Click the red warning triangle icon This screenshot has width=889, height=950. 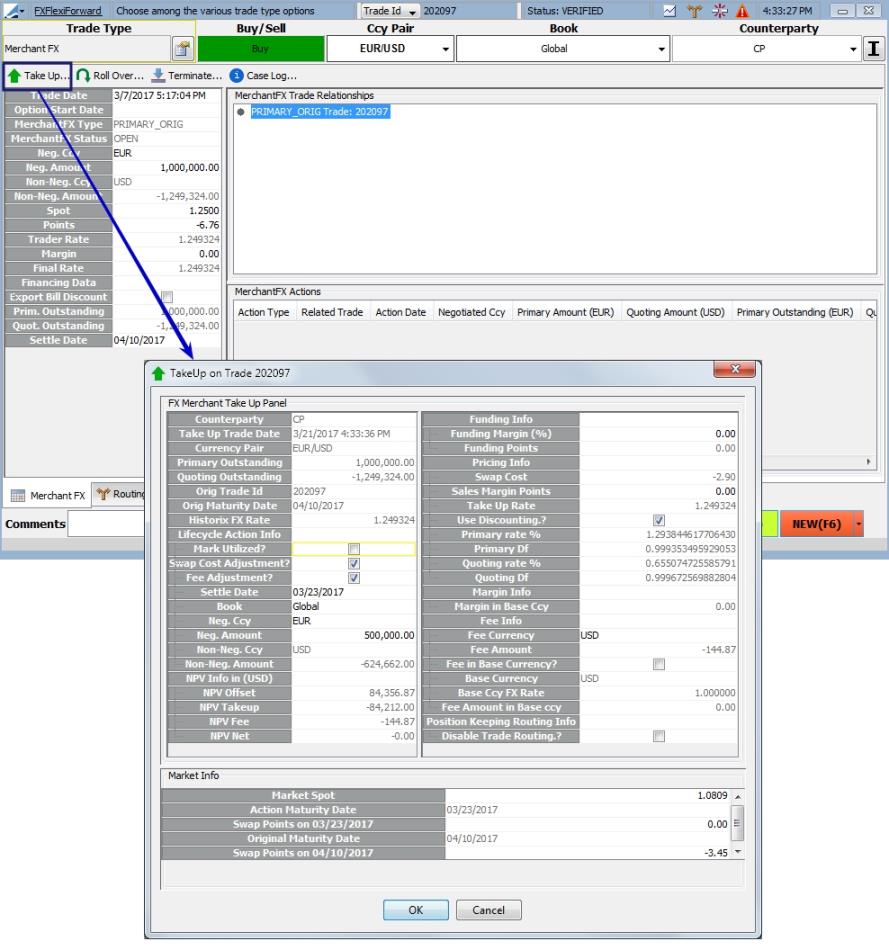coord(742,11)
